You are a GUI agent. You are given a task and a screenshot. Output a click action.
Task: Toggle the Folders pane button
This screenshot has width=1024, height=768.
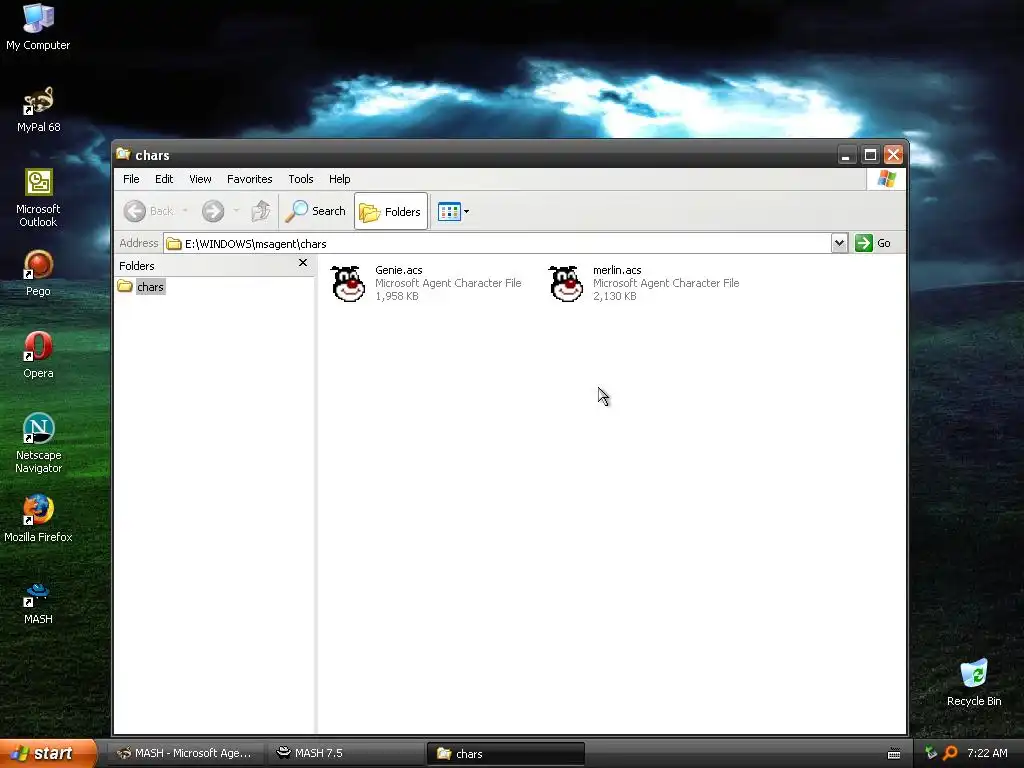point(391,212)
